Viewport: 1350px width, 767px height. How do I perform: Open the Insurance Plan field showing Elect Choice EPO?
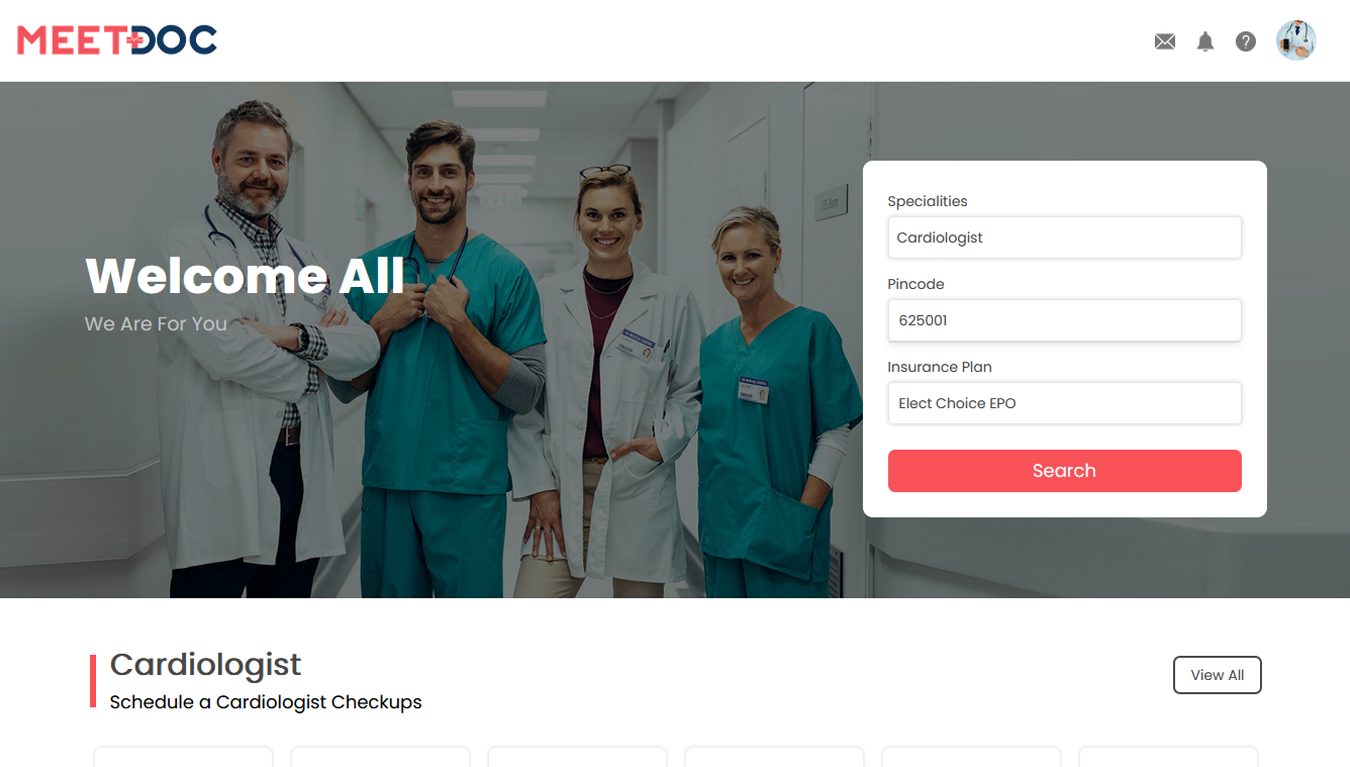tap(1064, 403)
